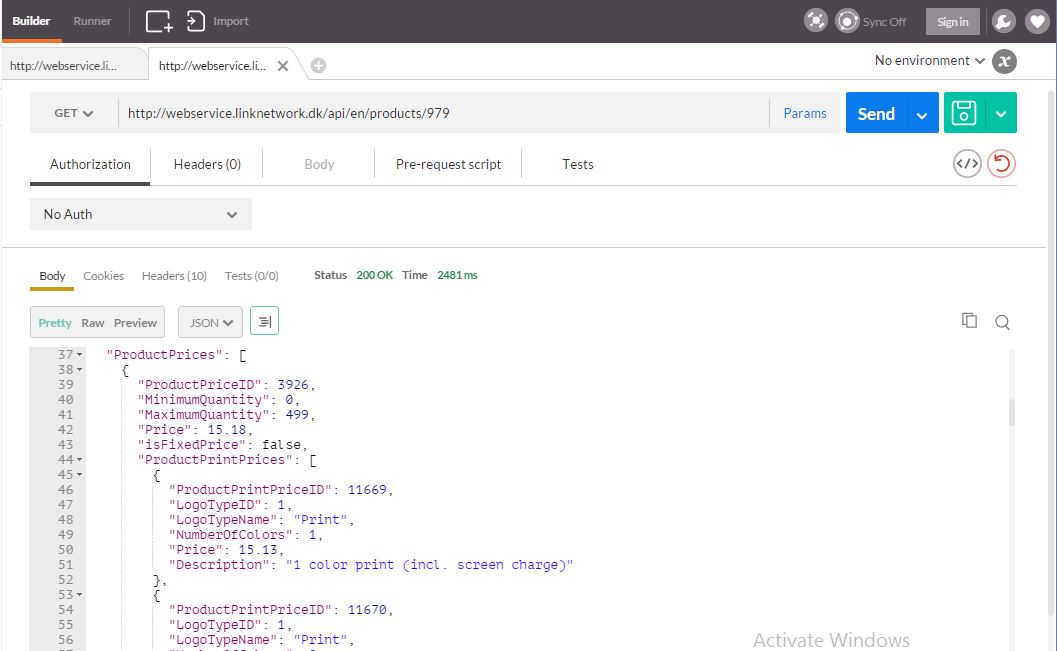Collapse fold arrow at line 53

click(x=80, y=594)
